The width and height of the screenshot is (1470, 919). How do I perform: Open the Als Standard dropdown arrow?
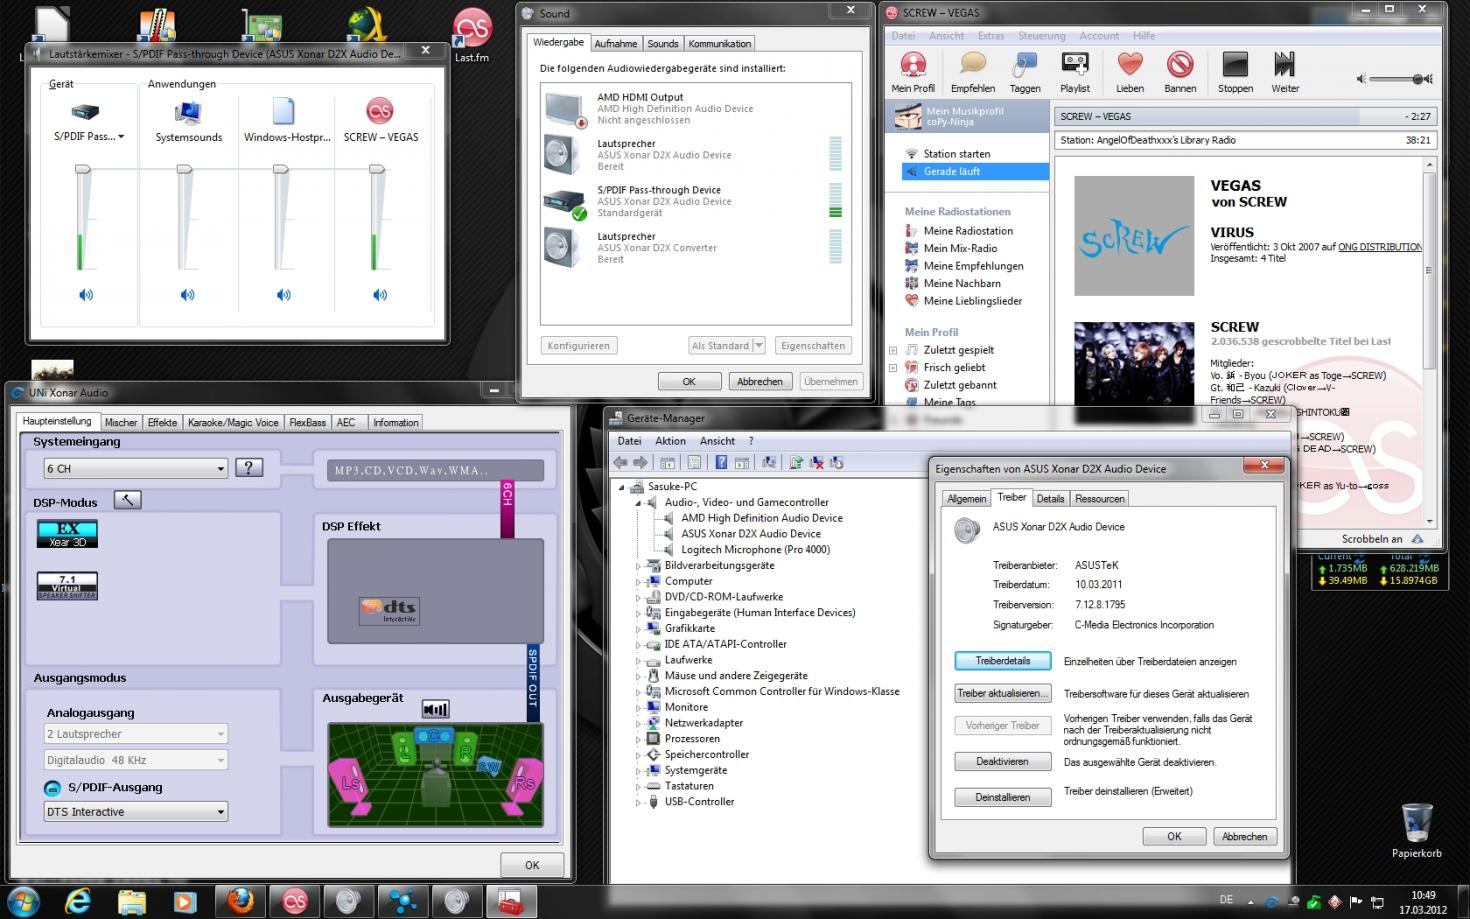coord(758,345)
